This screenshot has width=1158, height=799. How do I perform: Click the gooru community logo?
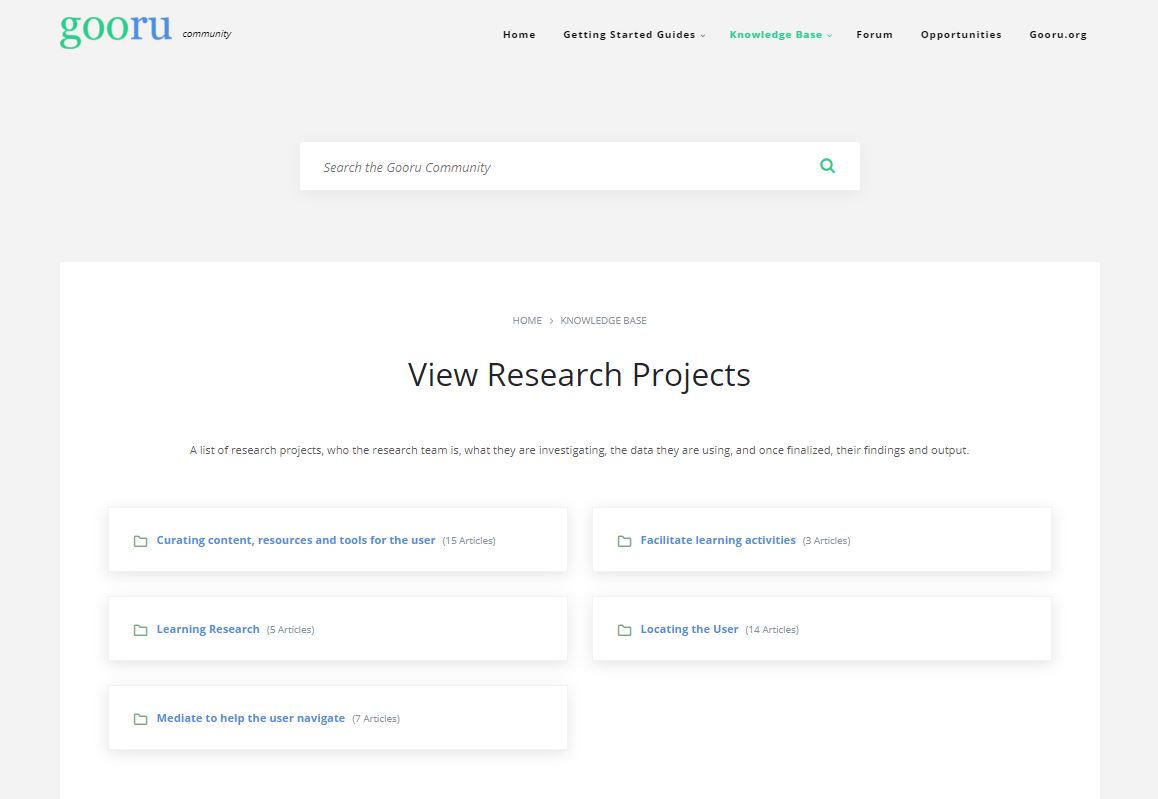tap(145, 32)
